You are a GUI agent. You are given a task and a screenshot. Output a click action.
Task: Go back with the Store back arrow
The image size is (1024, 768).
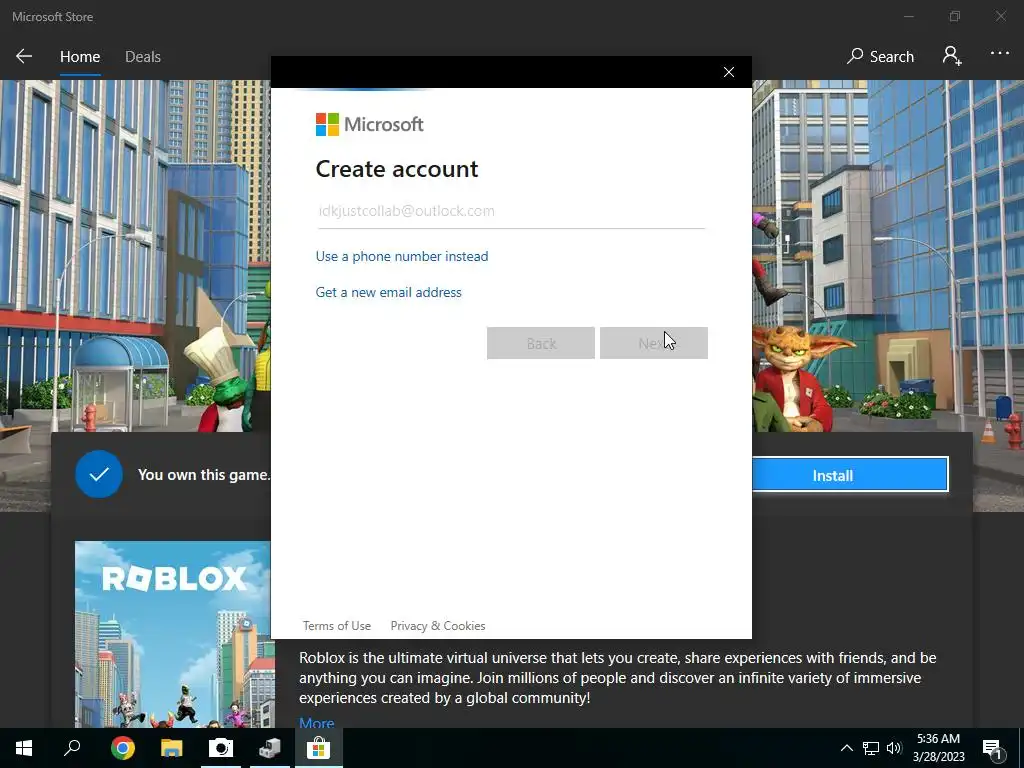(x=24, y=56)
